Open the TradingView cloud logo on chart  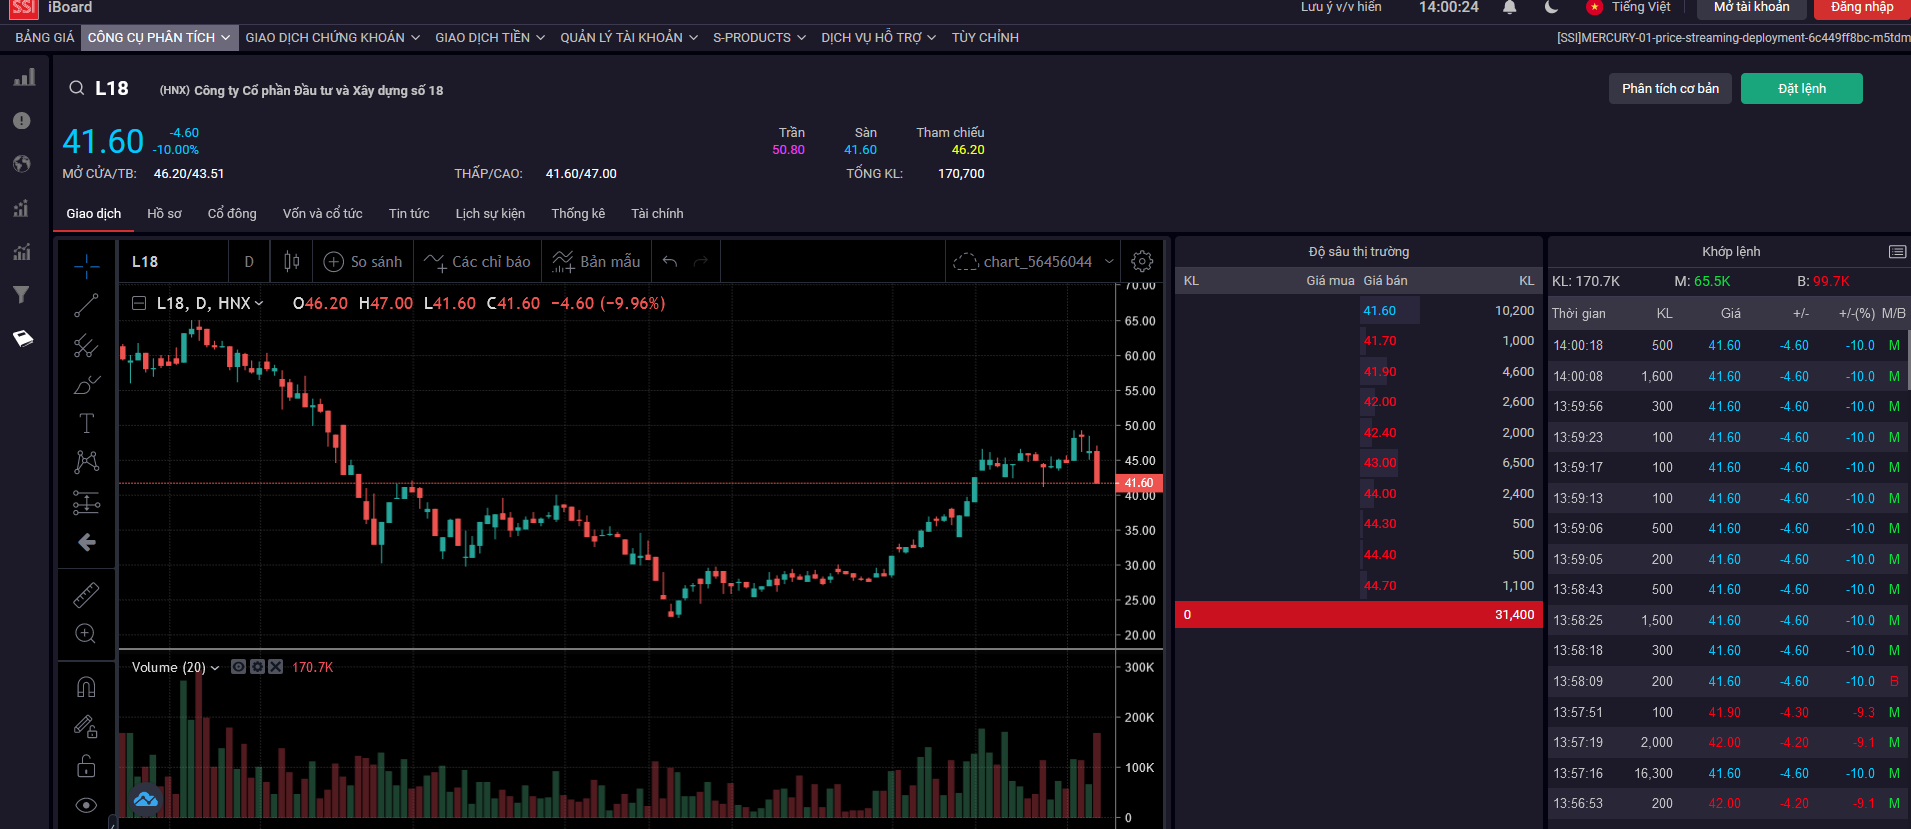146,799
